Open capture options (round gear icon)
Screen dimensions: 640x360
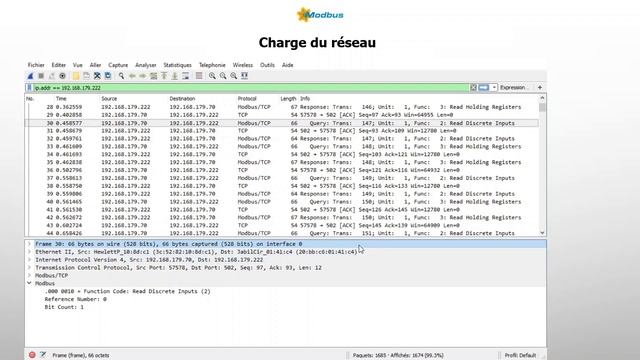[62, 76]
